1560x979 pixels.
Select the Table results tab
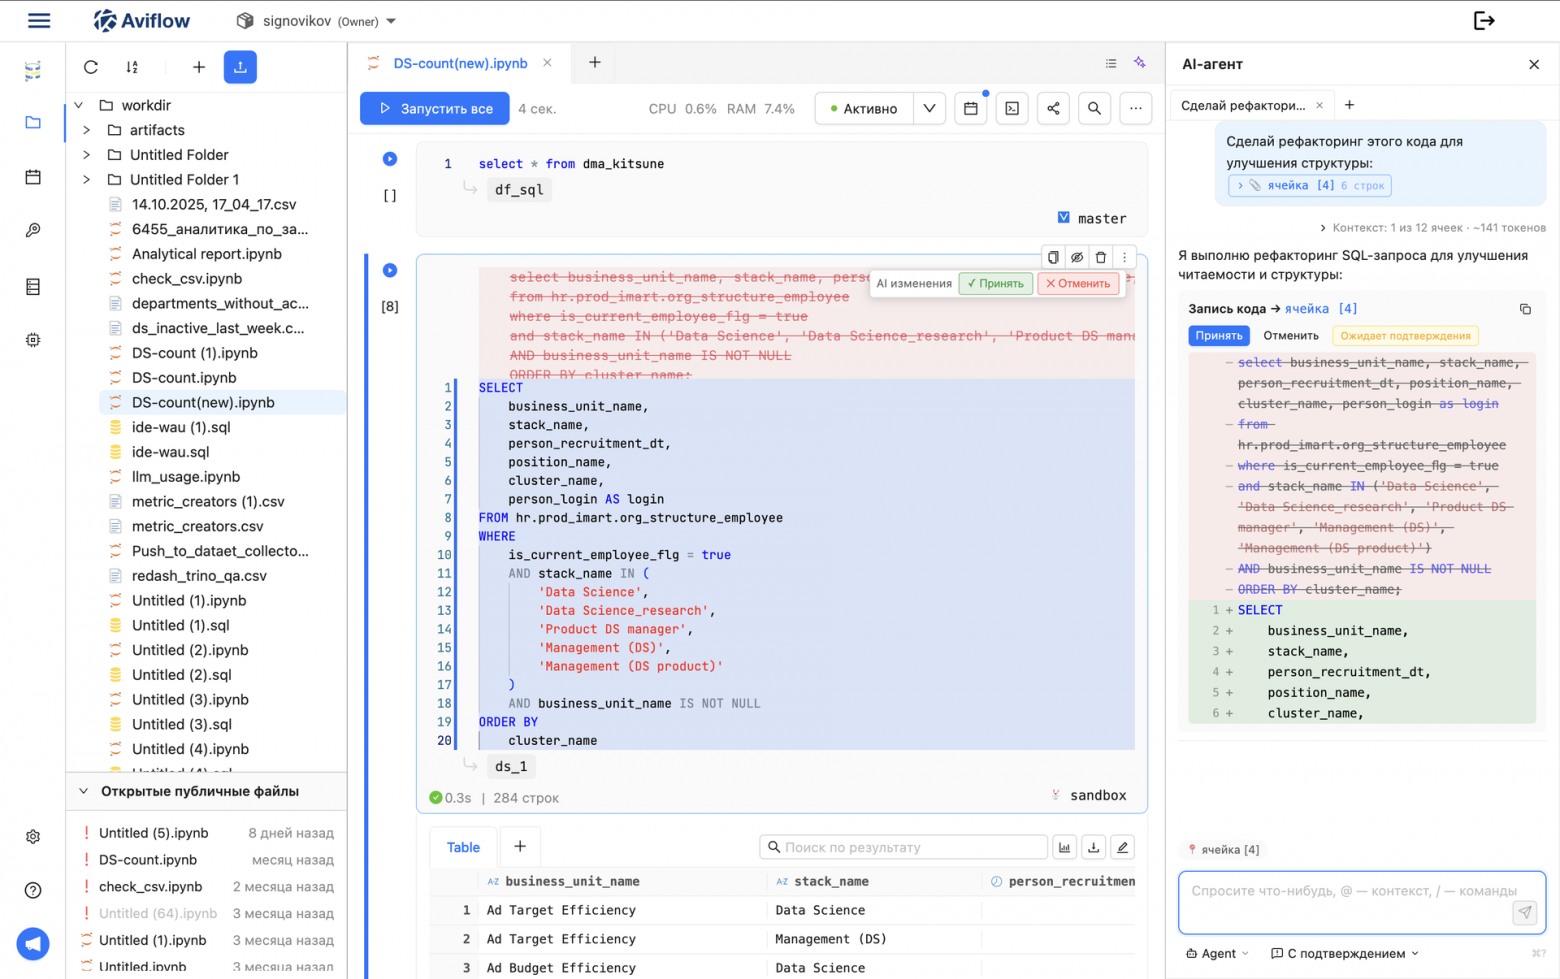click(x=463, y=847)
